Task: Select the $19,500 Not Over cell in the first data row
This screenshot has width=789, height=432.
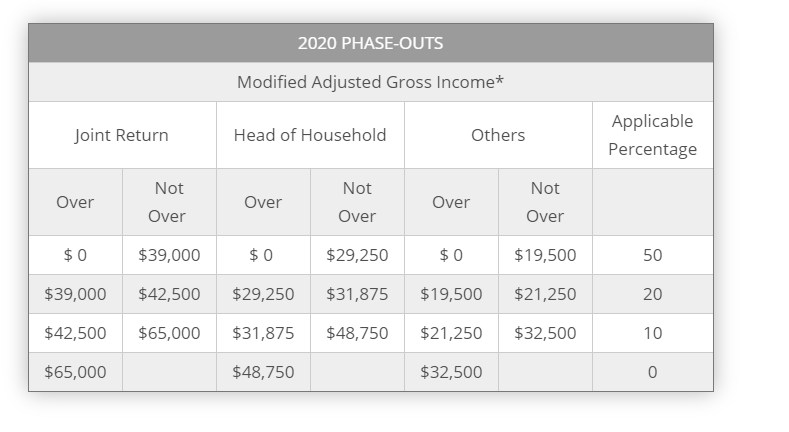Action: click(545, 255)
